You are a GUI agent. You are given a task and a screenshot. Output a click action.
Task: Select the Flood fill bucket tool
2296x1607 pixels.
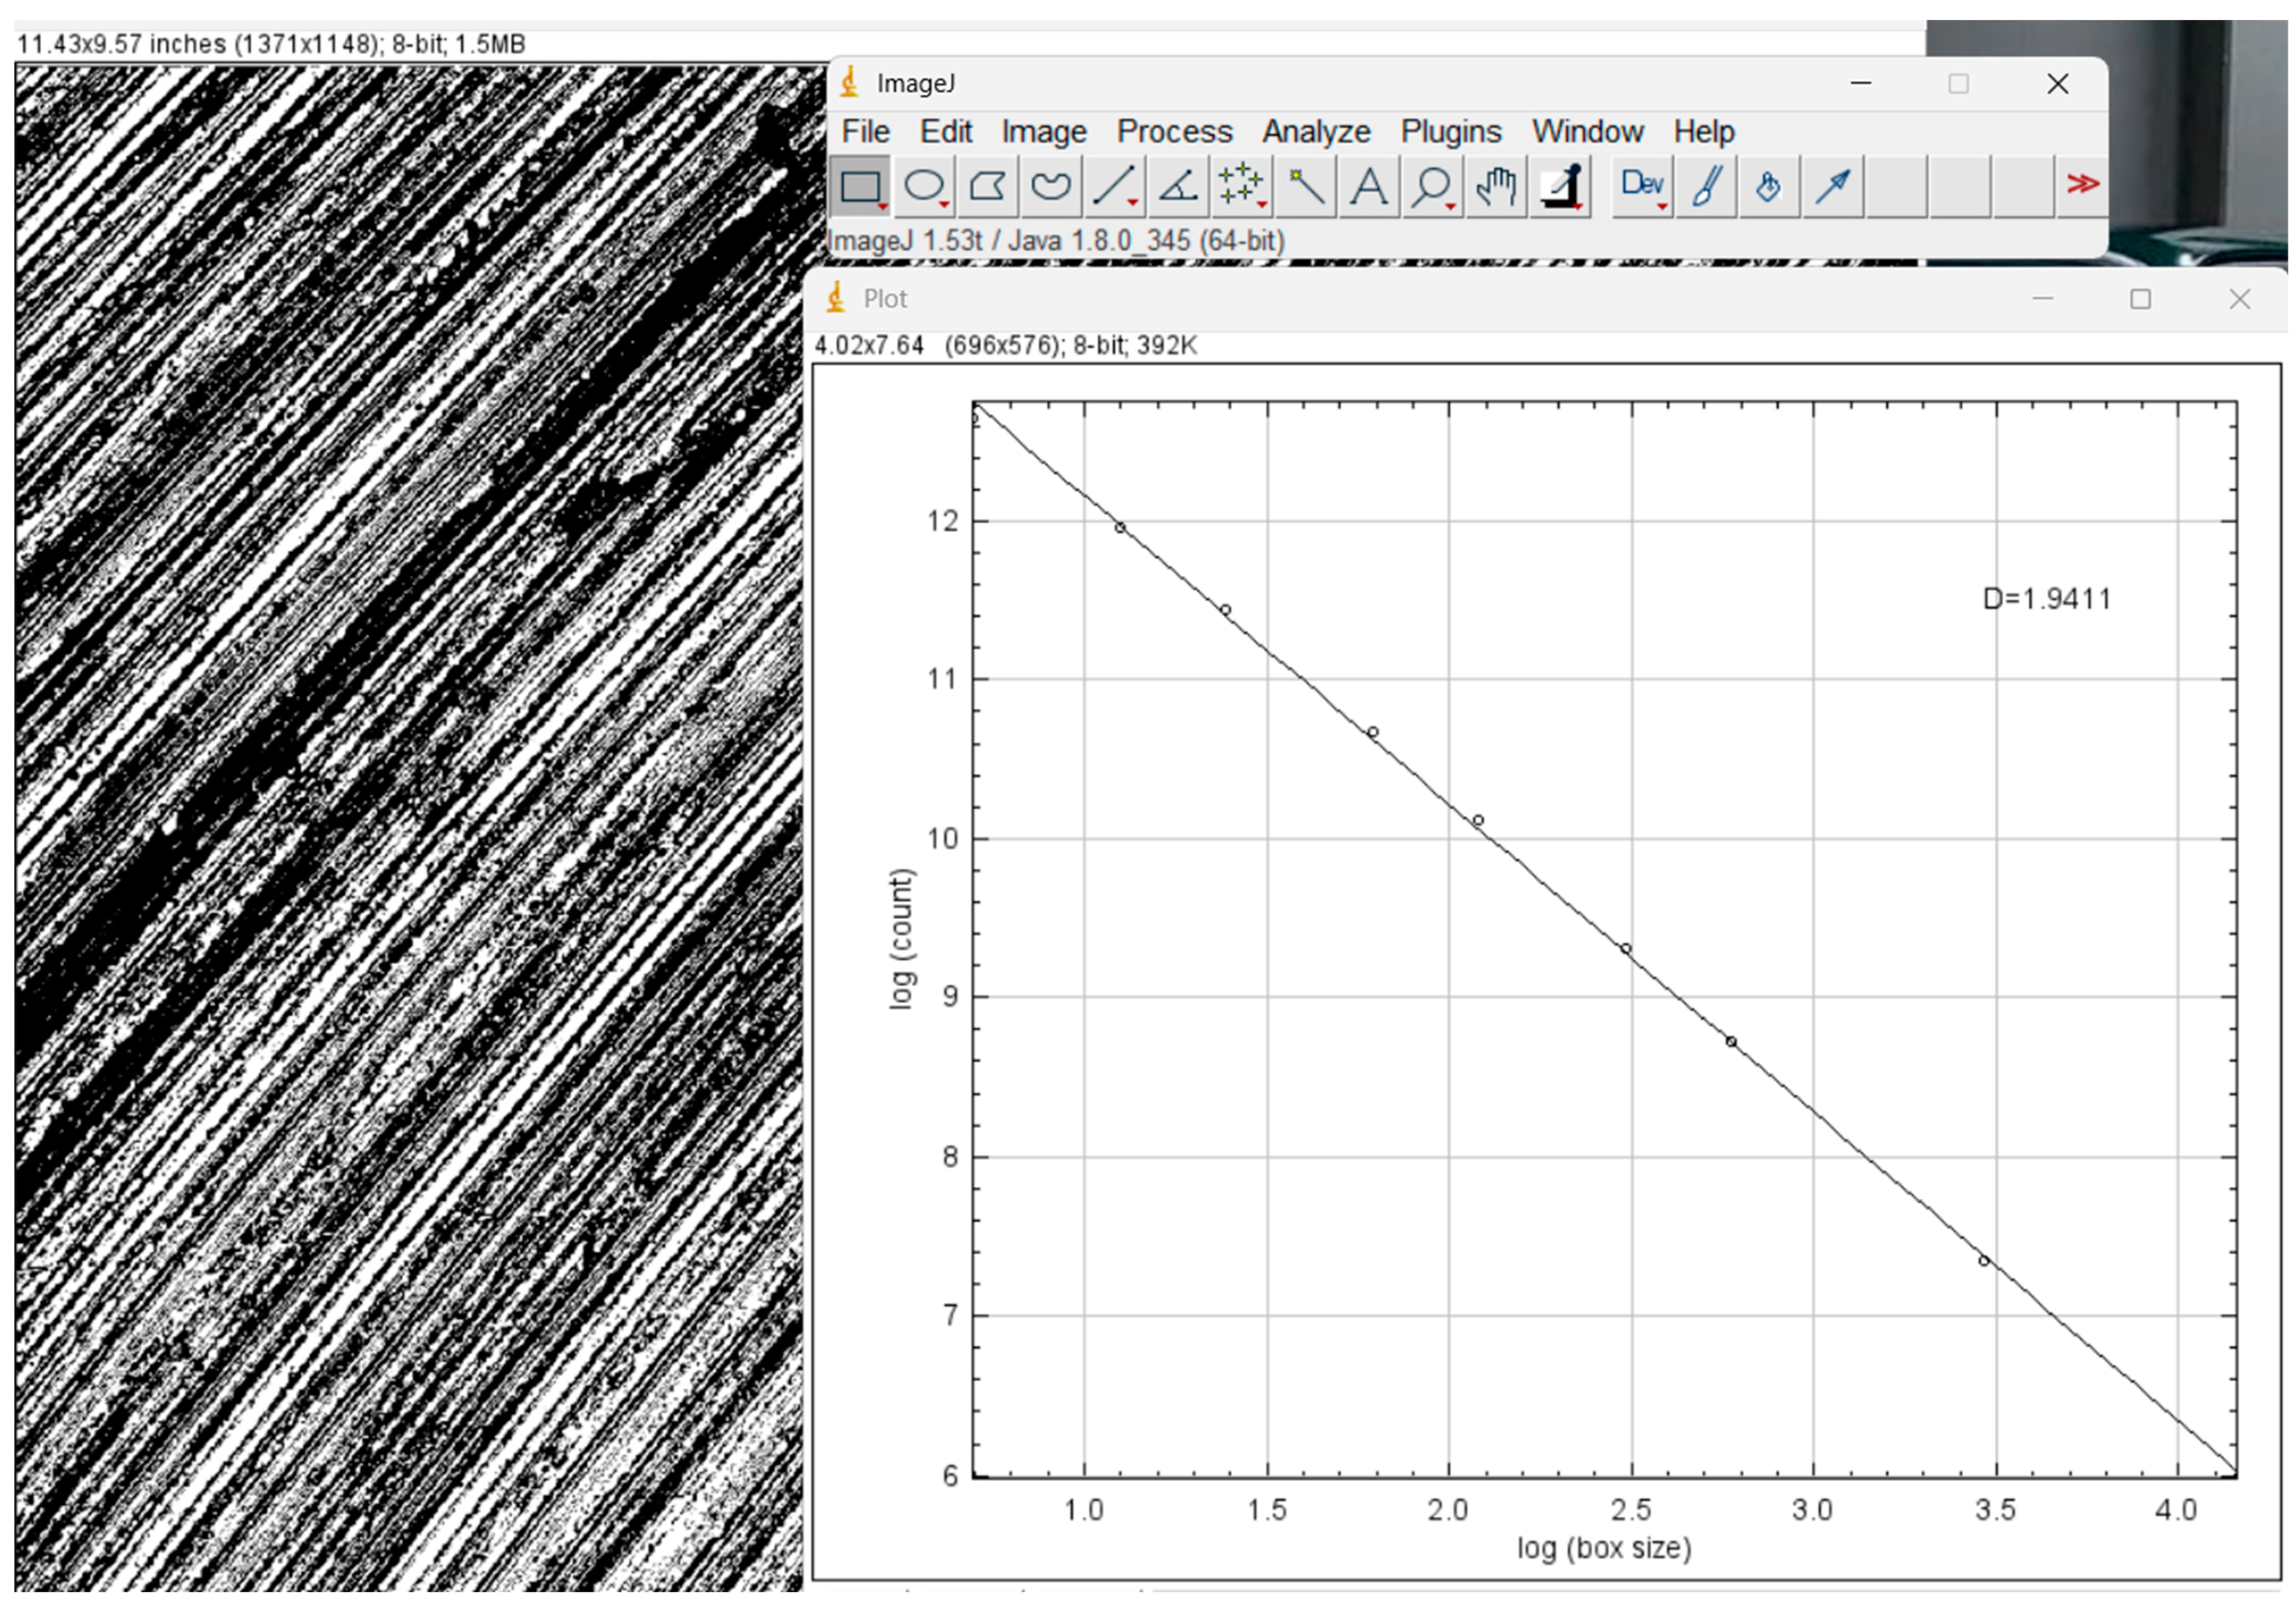(1769, 186)
